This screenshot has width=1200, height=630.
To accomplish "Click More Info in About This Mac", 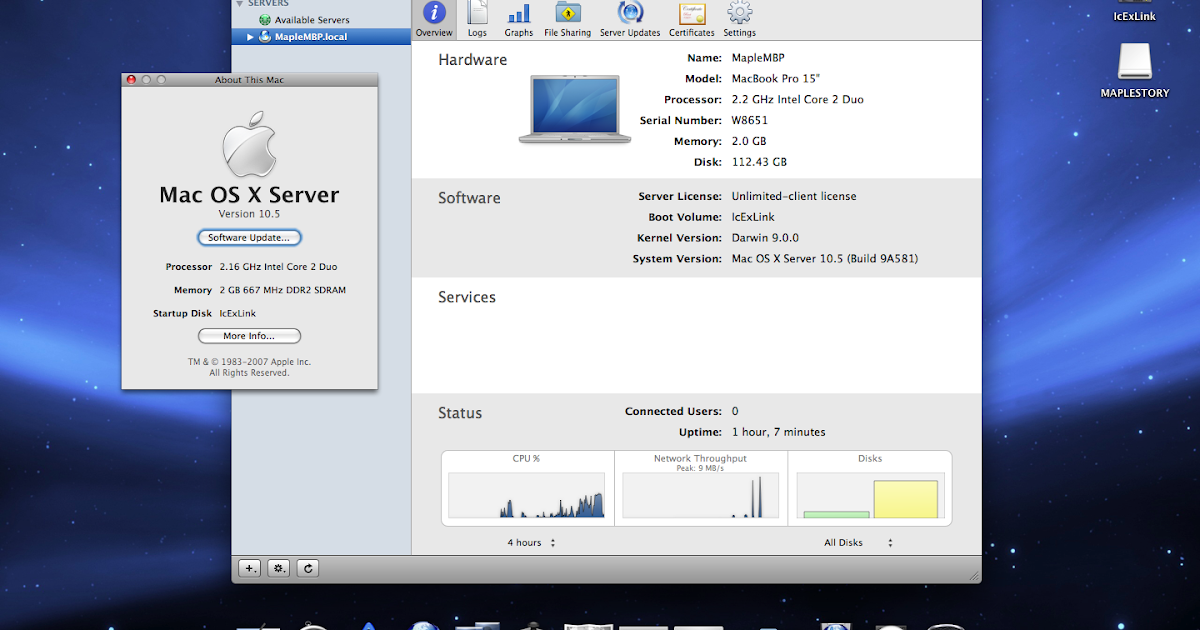I will point(248,335).
